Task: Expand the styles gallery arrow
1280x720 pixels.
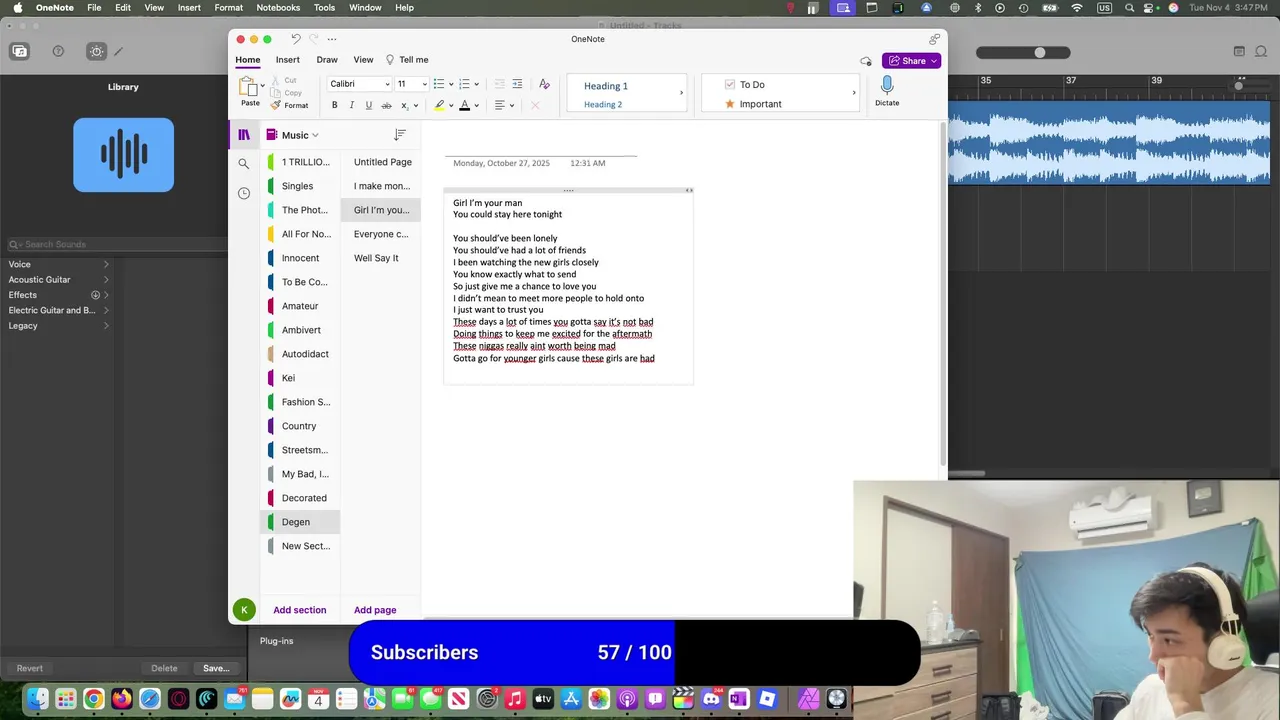Action: 682,93
